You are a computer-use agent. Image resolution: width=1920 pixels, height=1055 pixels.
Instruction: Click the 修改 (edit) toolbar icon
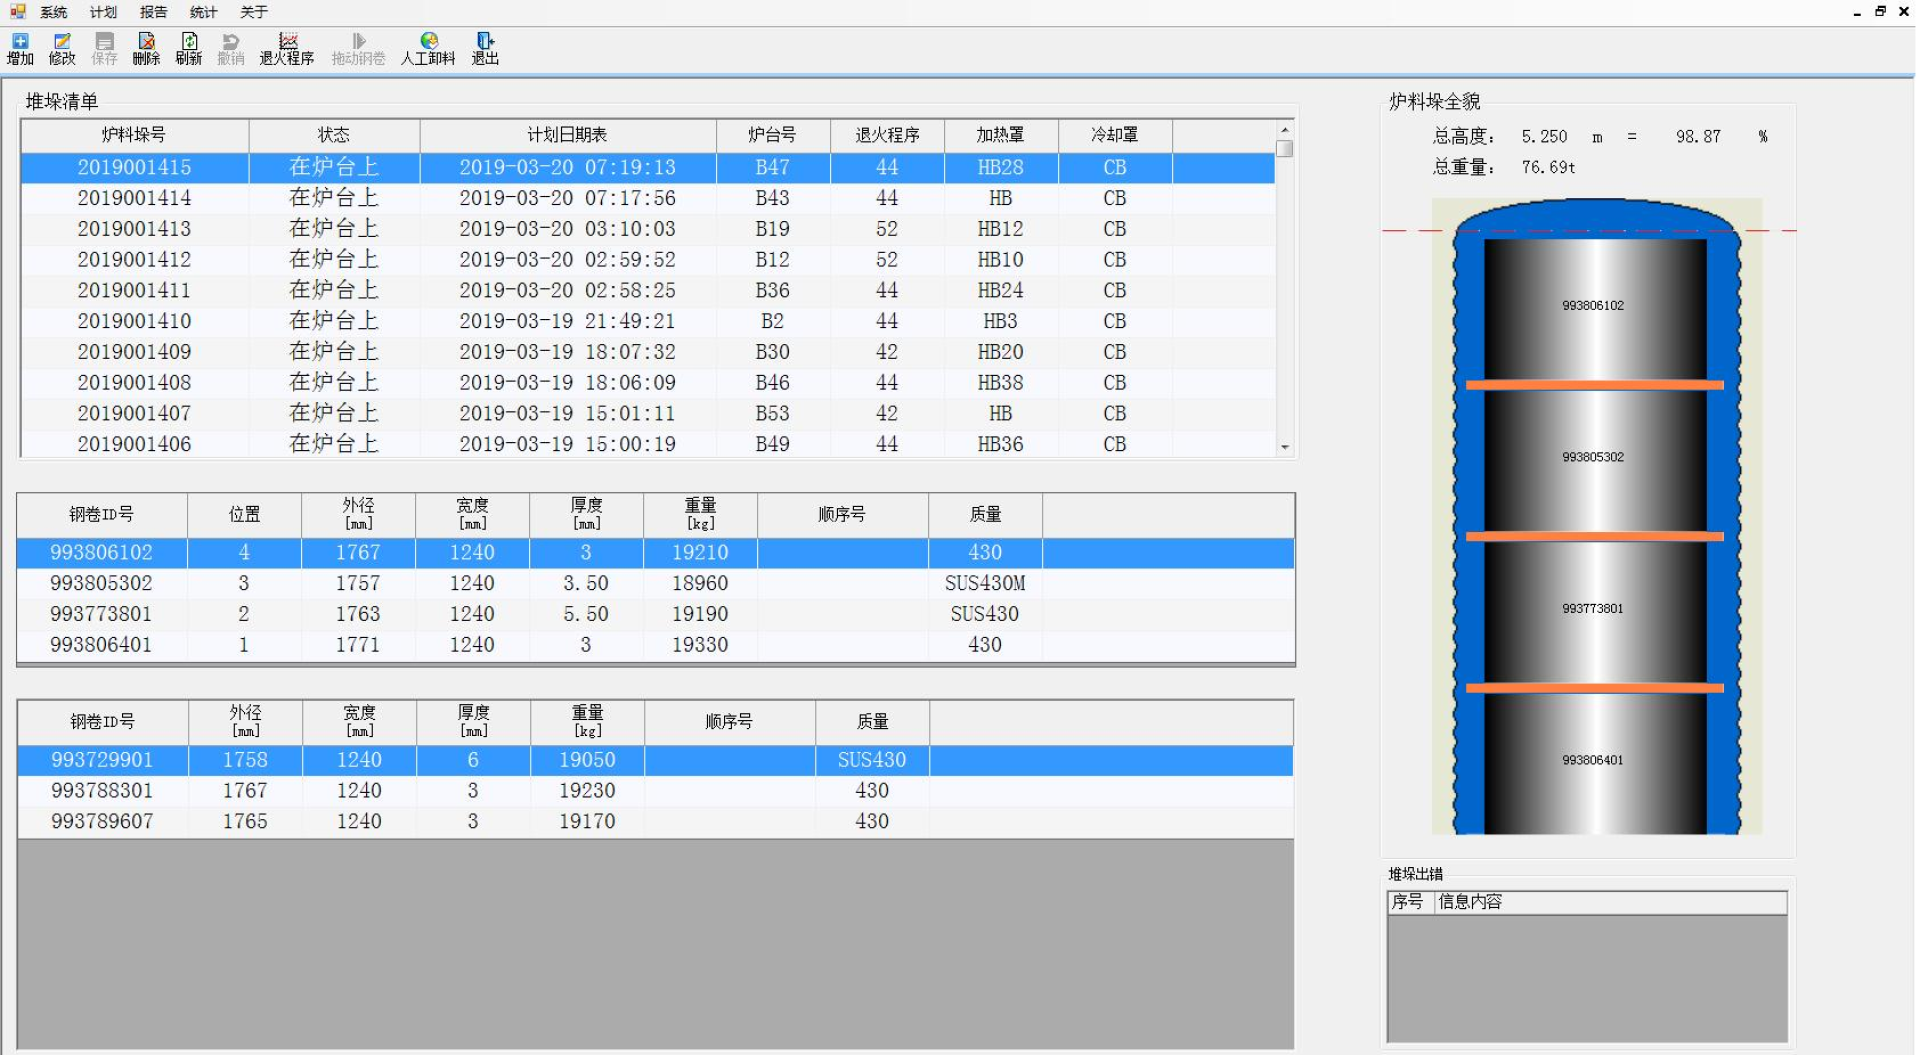coord(62,49)
